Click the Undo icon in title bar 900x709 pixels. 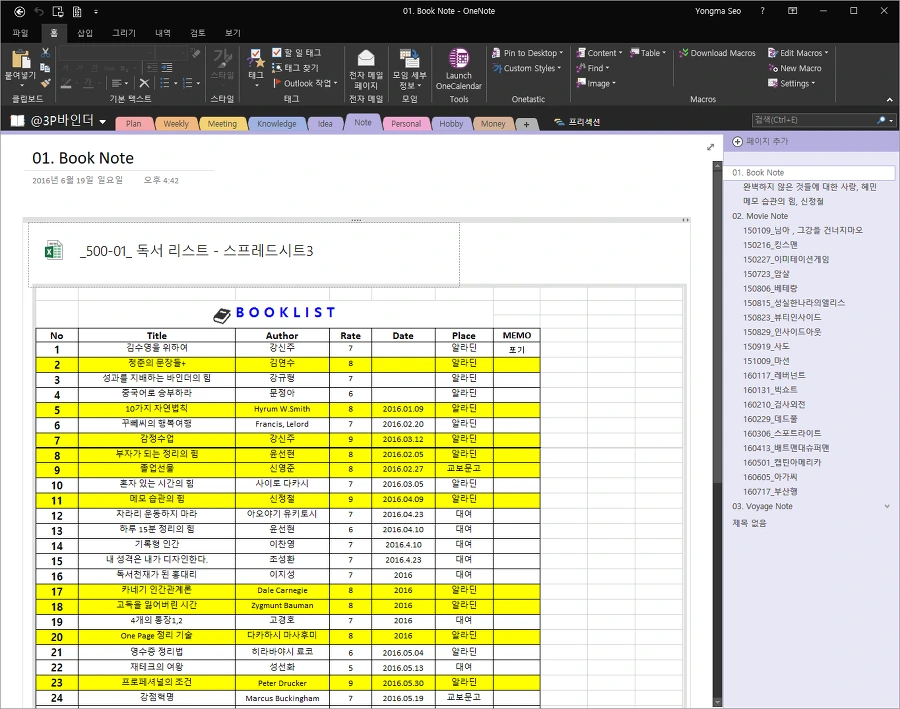click(x=39, y=11)
